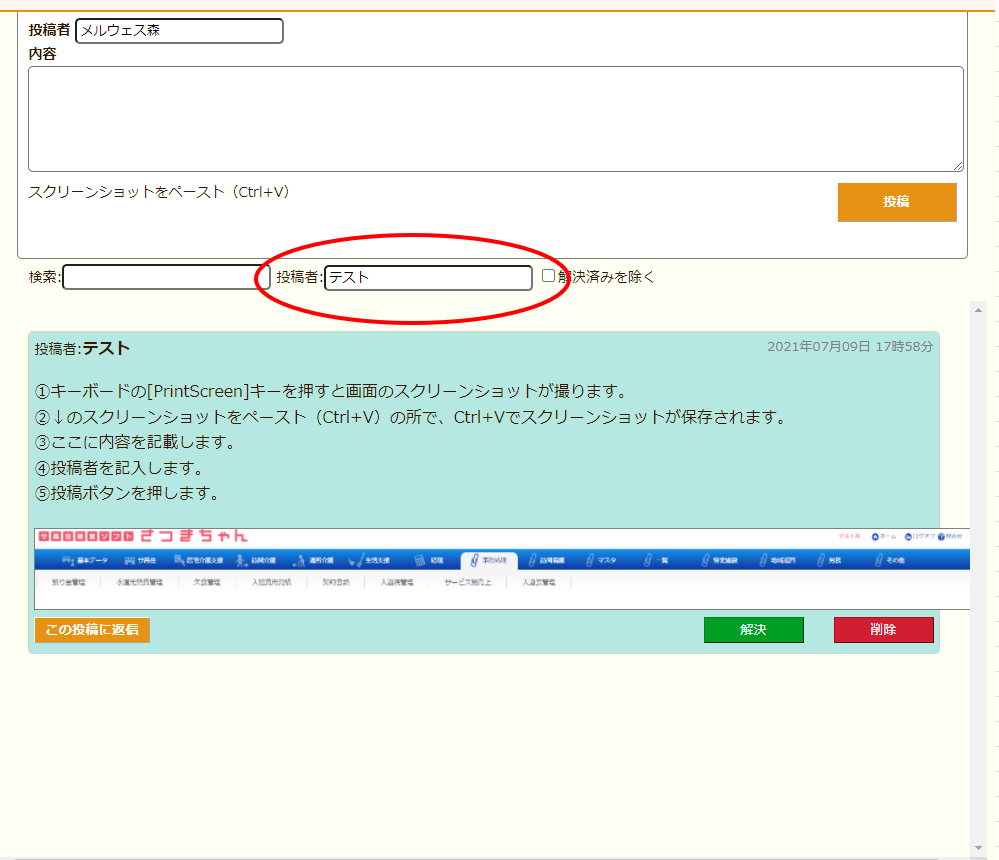Click the 基本データ icon in the screenshot image

pyautogui.click(x=70, y=561)
